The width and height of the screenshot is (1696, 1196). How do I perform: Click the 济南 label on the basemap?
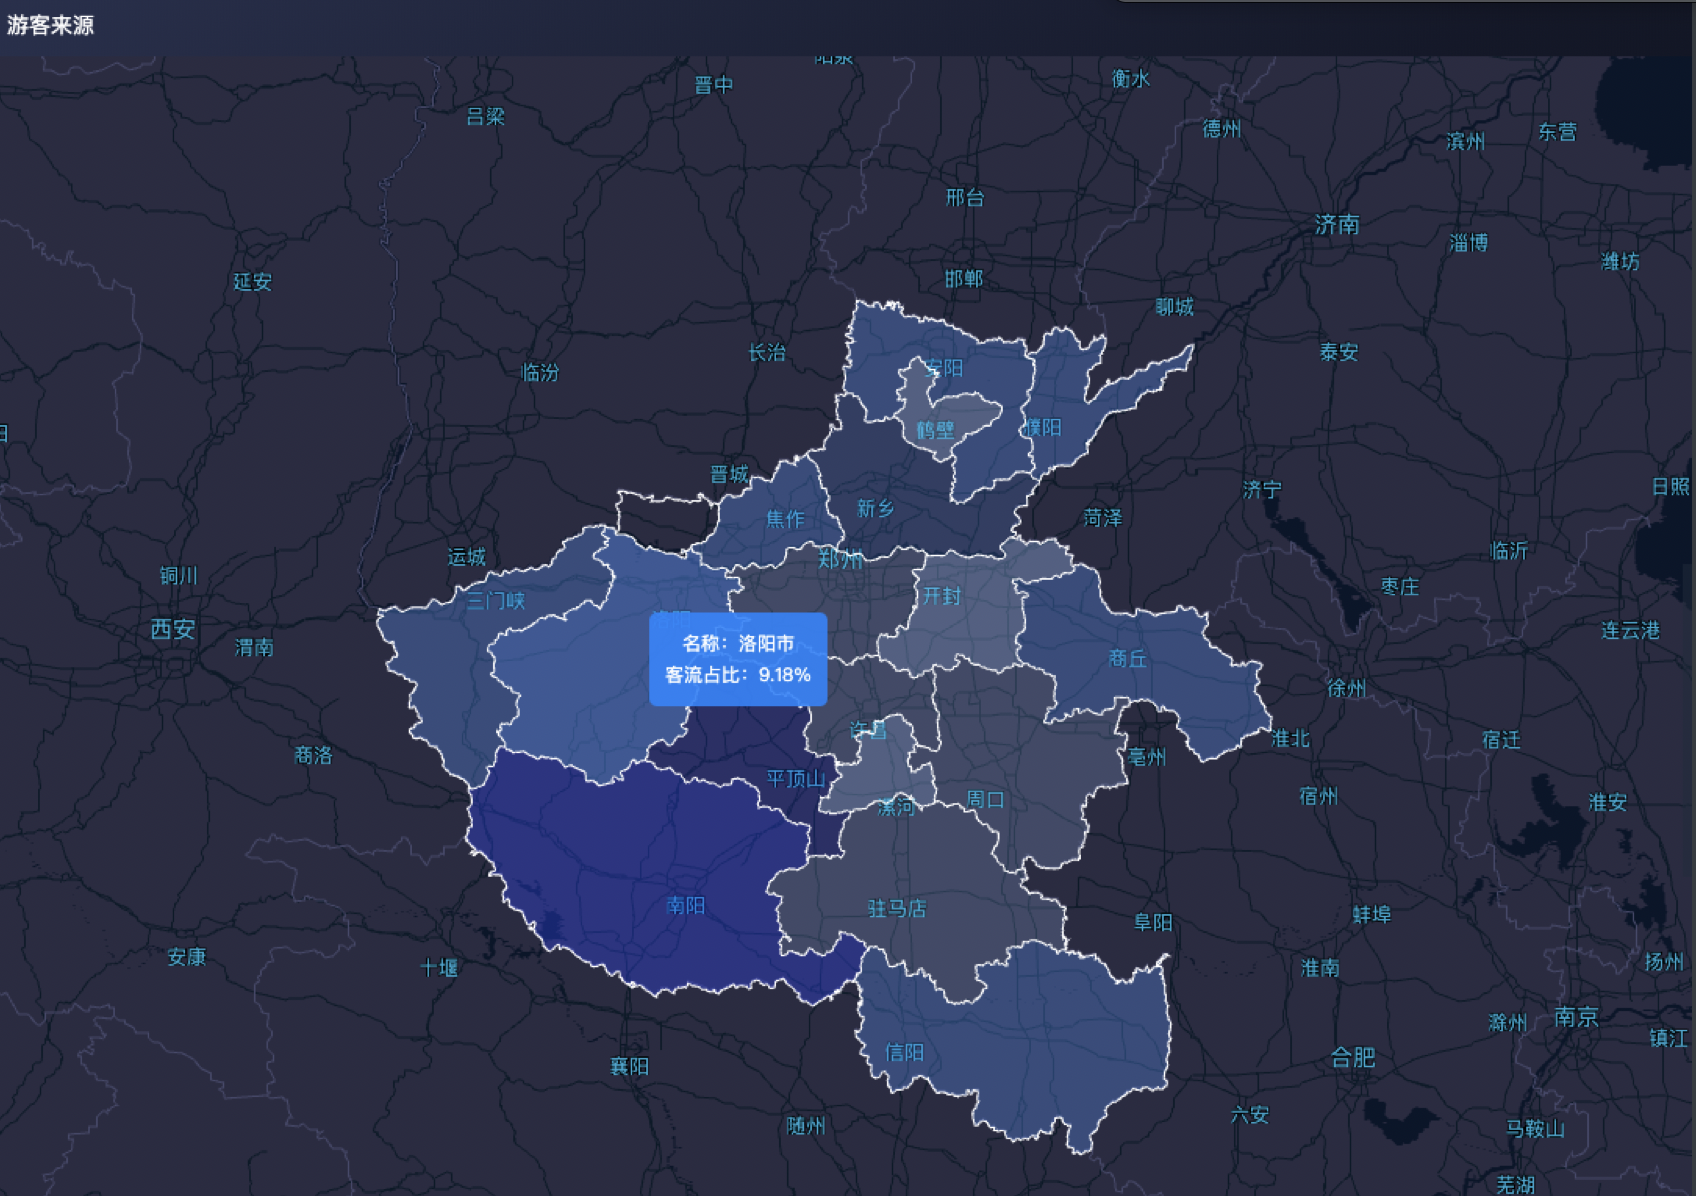click(x=1337, y=225)
